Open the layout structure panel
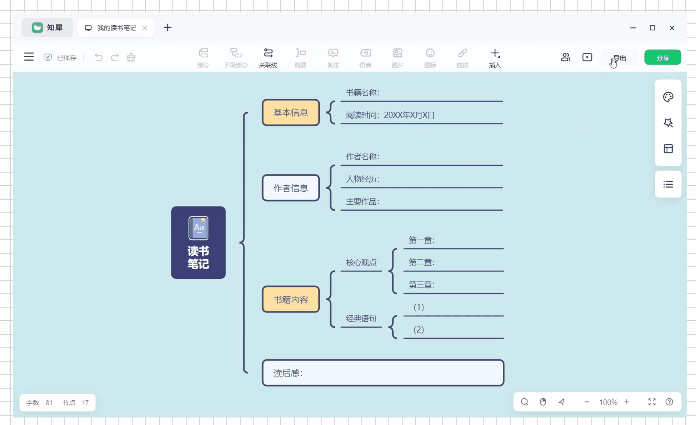 coord(668,148)
